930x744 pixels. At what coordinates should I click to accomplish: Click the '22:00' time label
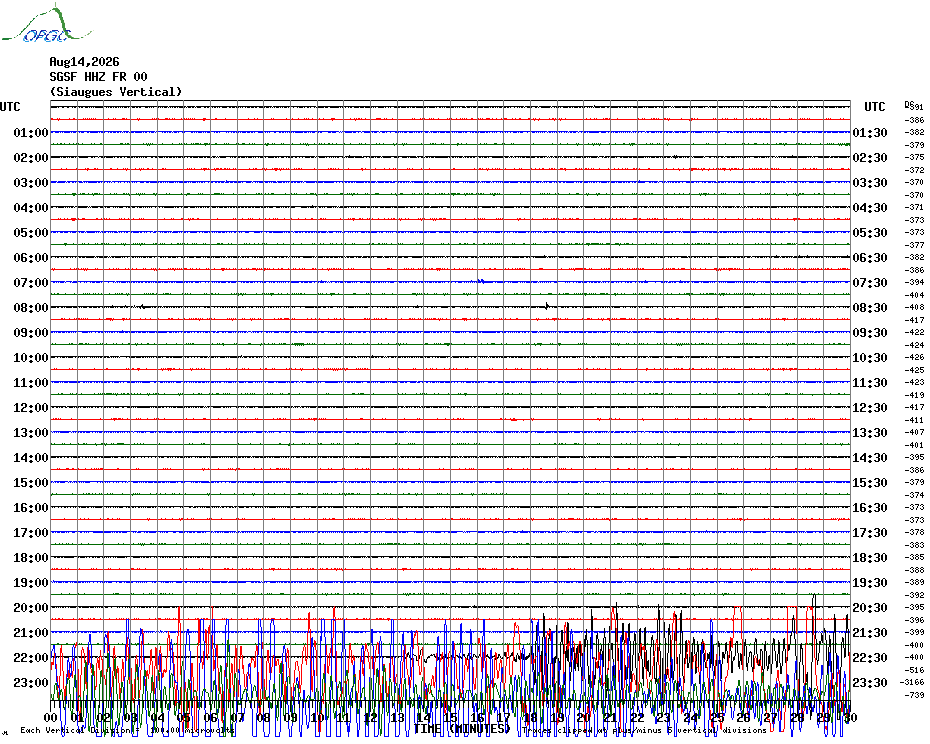31,657
